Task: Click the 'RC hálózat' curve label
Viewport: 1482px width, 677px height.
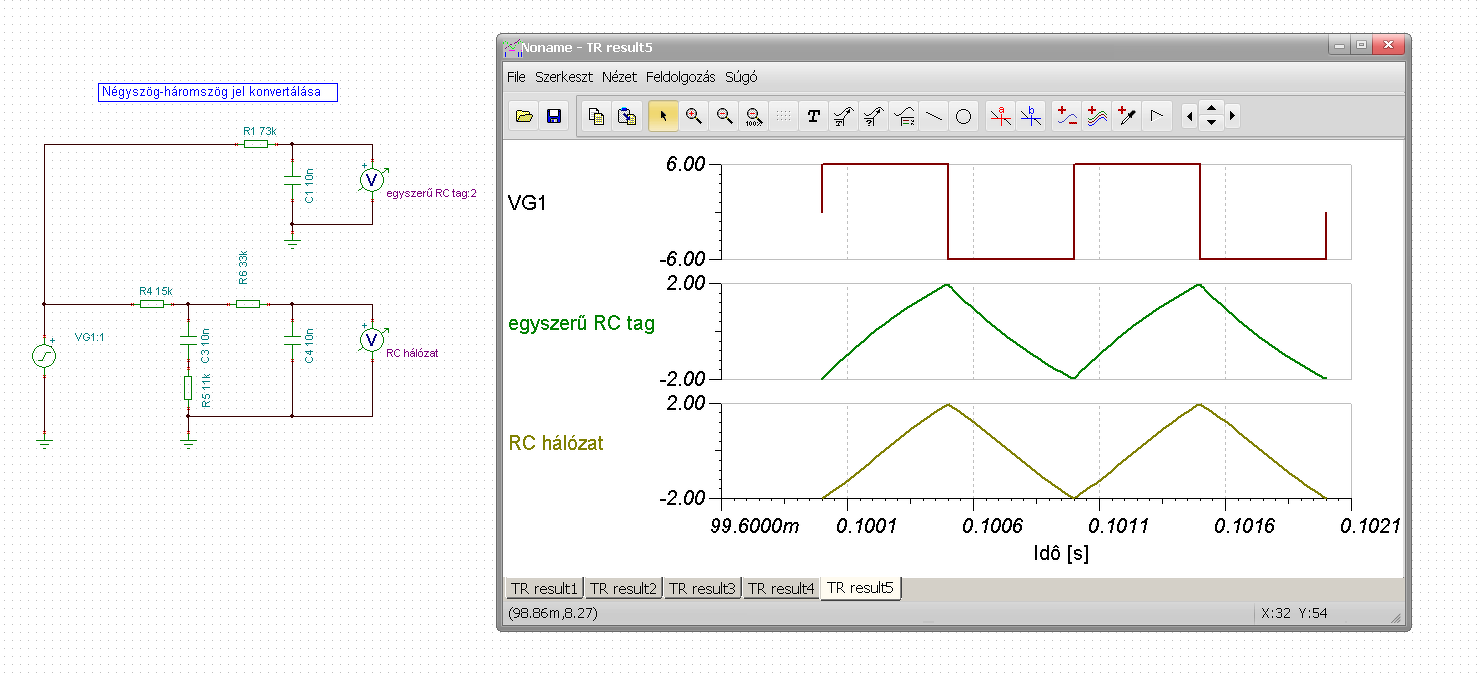Action: pos(556,442)
